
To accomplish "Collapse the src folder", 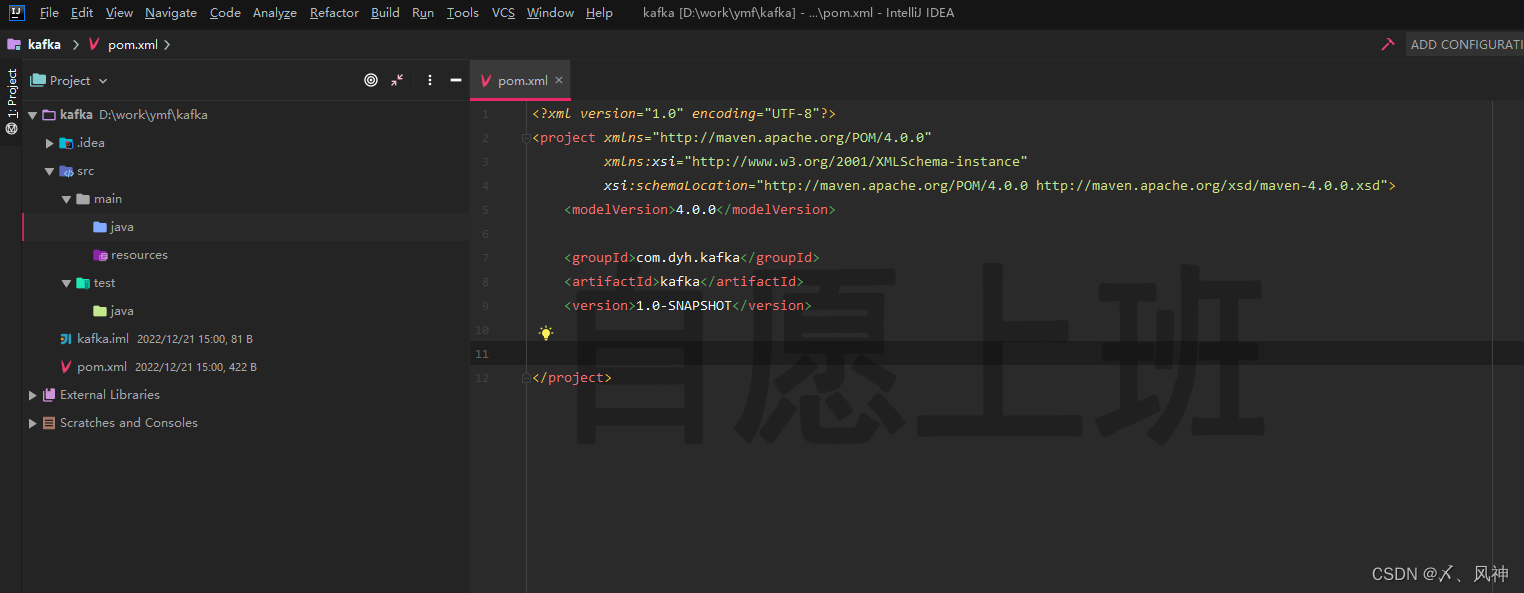I will (49, 171).
